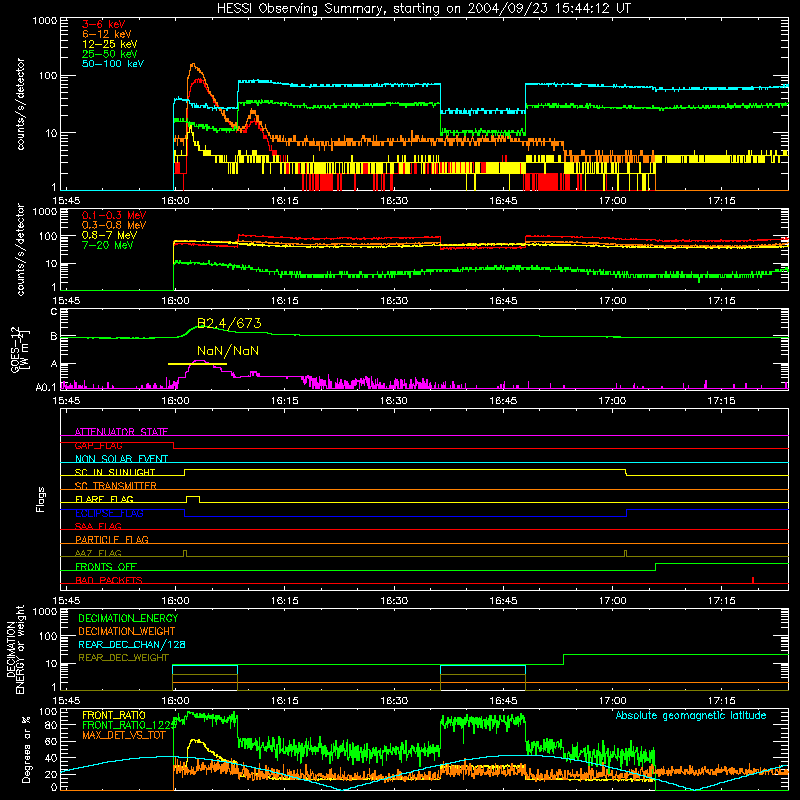Image resolution: width=800 pixels, height=800 pixels.
Task: Select the 6-12 keV legend entry
Action: 107,34
